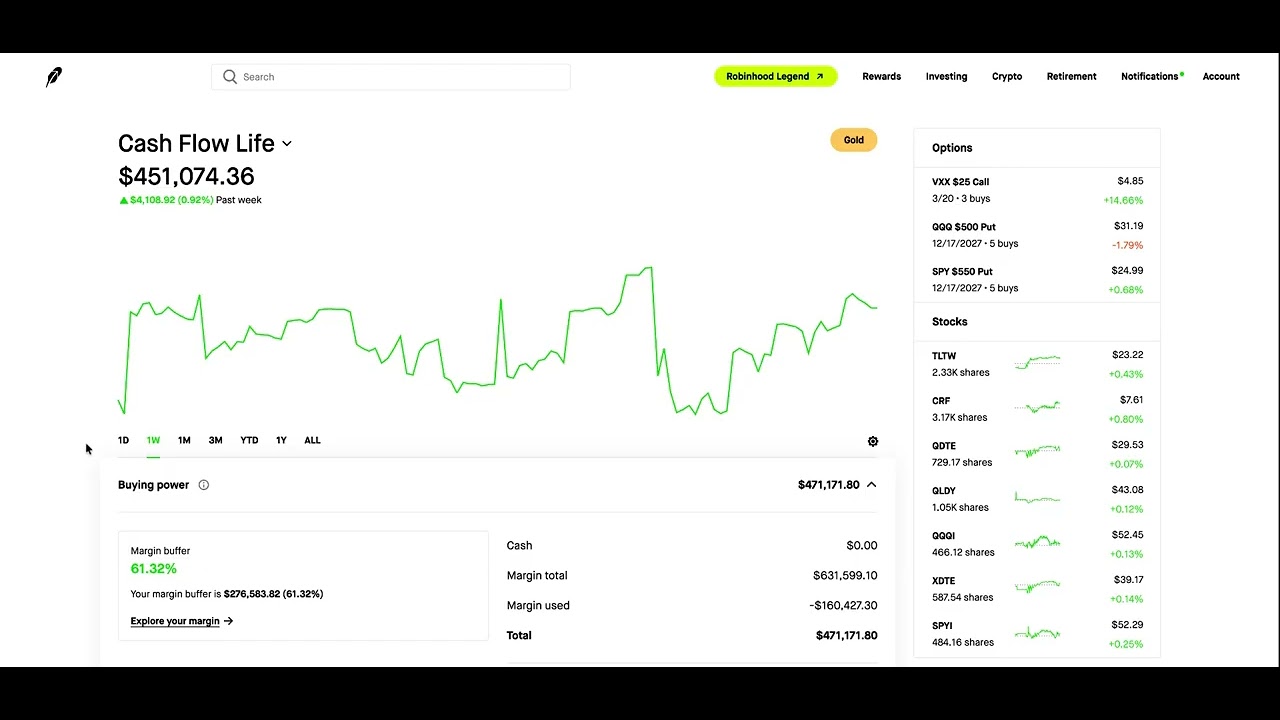Open the XDTE mini sparkline chart
Screen dimensions: 1280x720
pyautogui.click(x=1037, y=587)
